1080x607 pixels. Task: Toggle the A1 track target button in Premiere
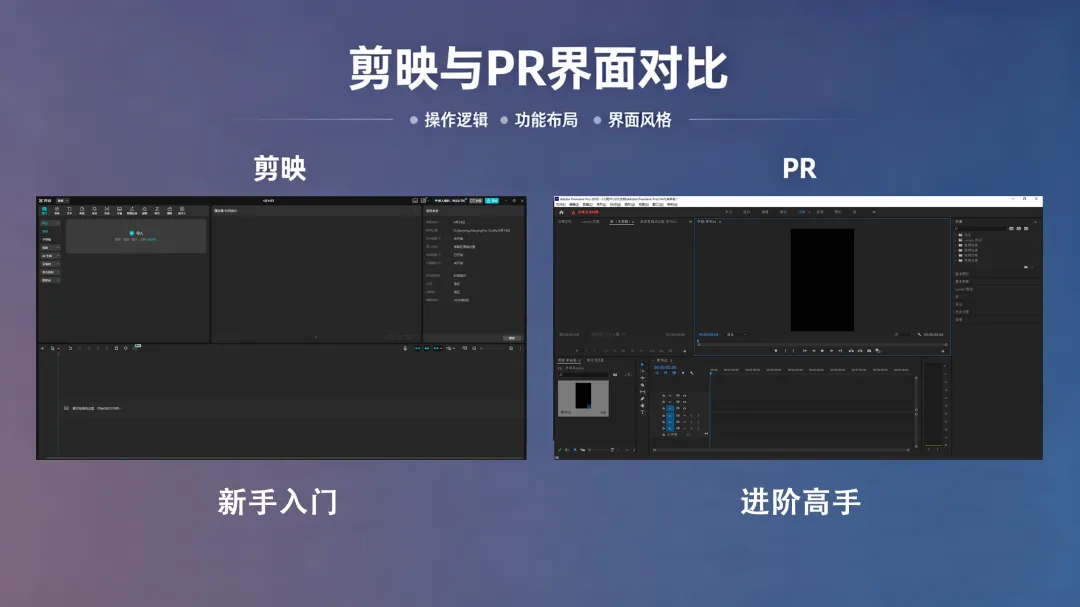point(670,415)
